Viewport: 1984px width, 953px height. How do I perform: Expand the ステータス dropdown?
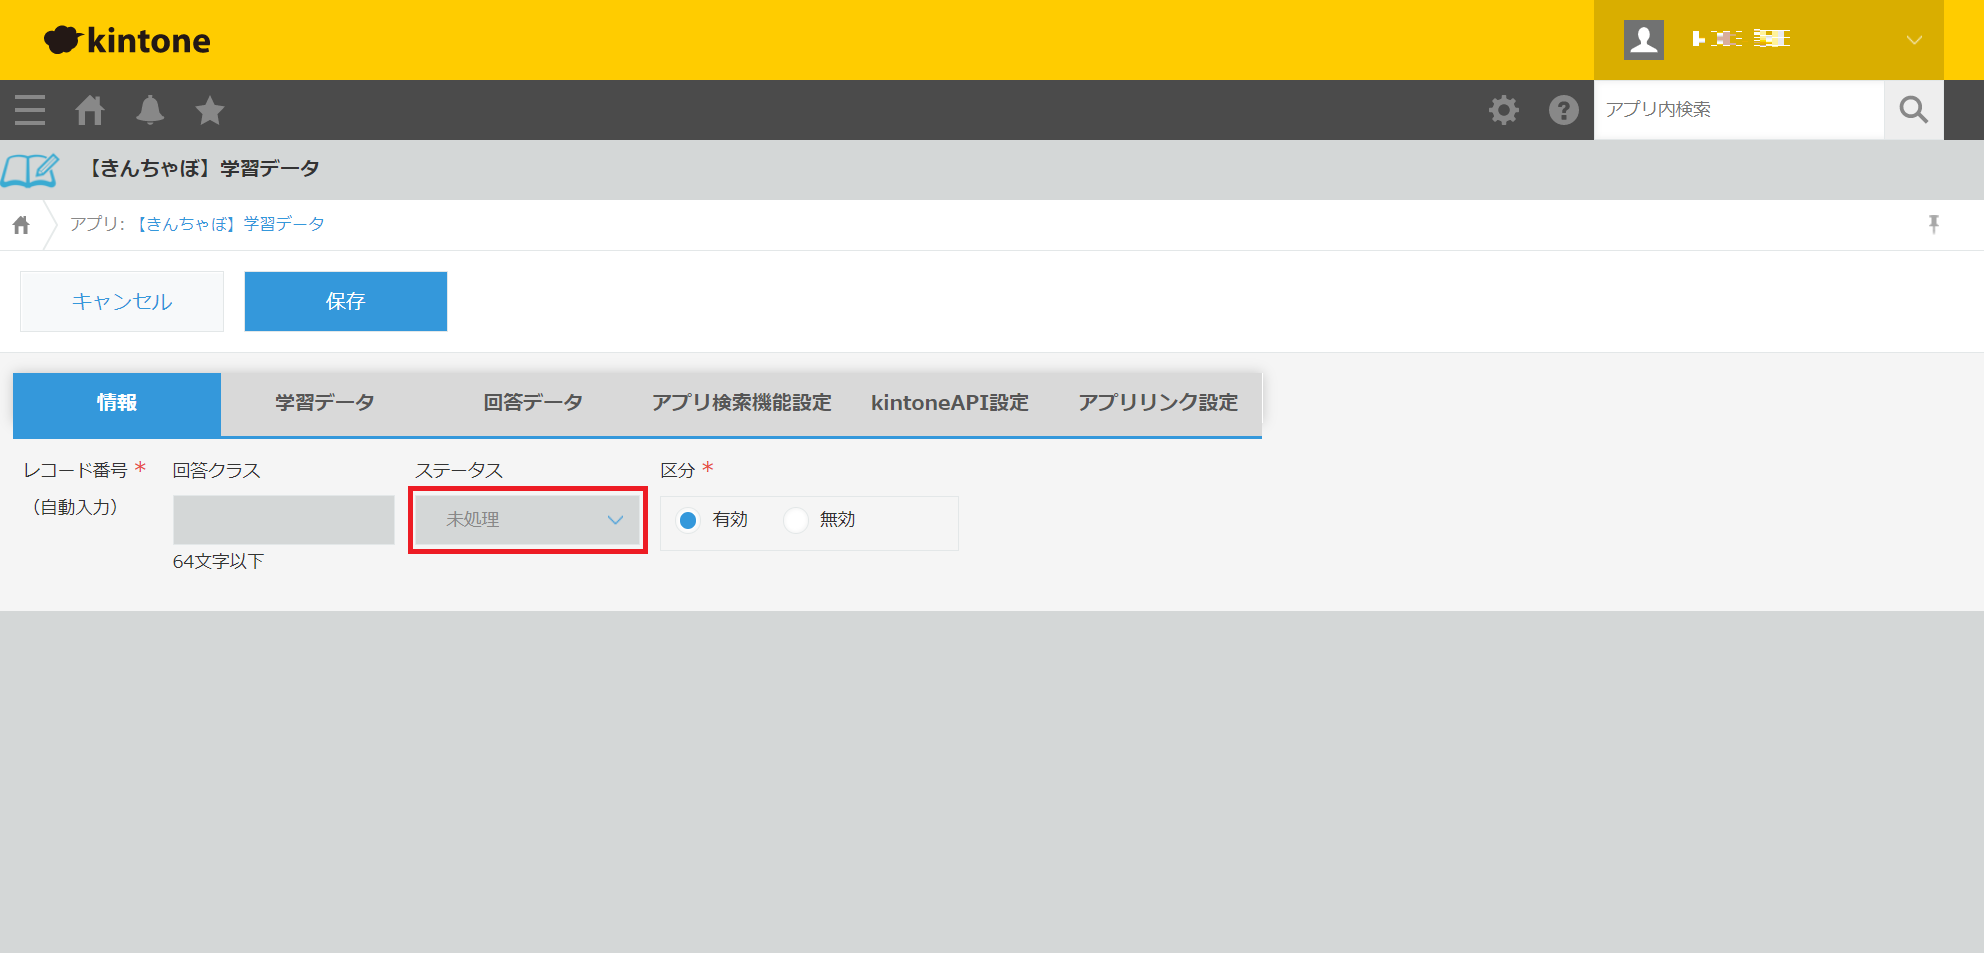[528, 520]
